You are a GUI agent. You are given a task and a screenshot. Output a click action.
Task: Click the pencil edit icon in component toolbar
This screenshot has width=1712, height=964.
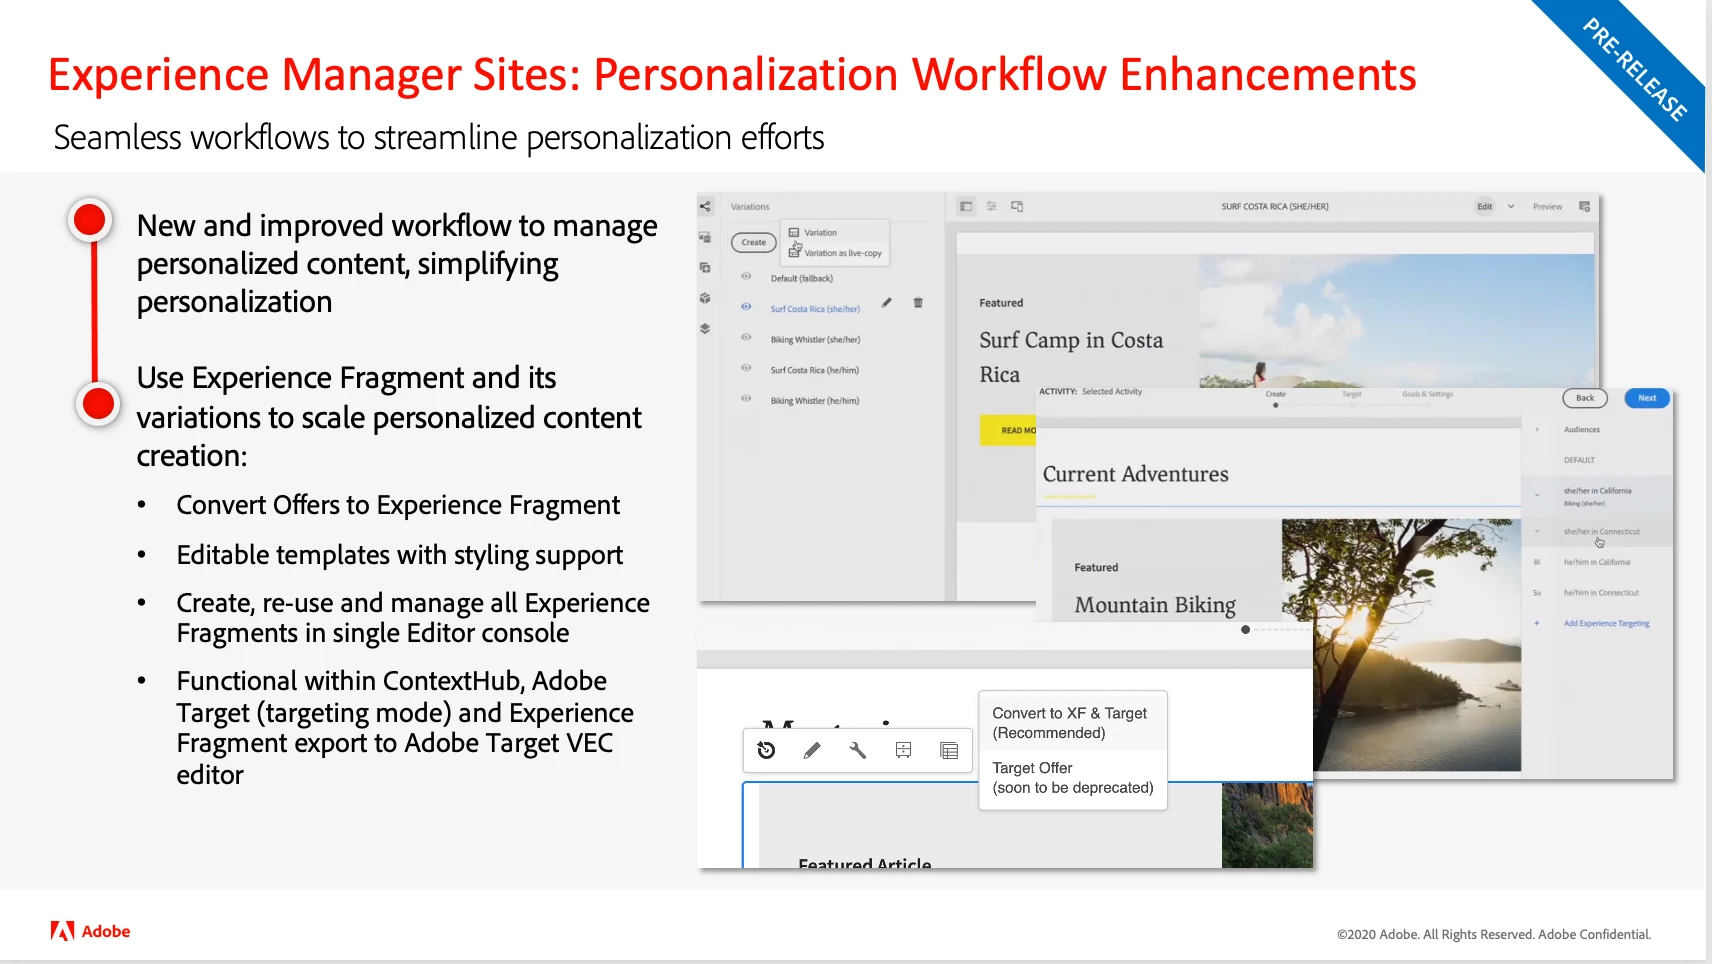point(812,750)
